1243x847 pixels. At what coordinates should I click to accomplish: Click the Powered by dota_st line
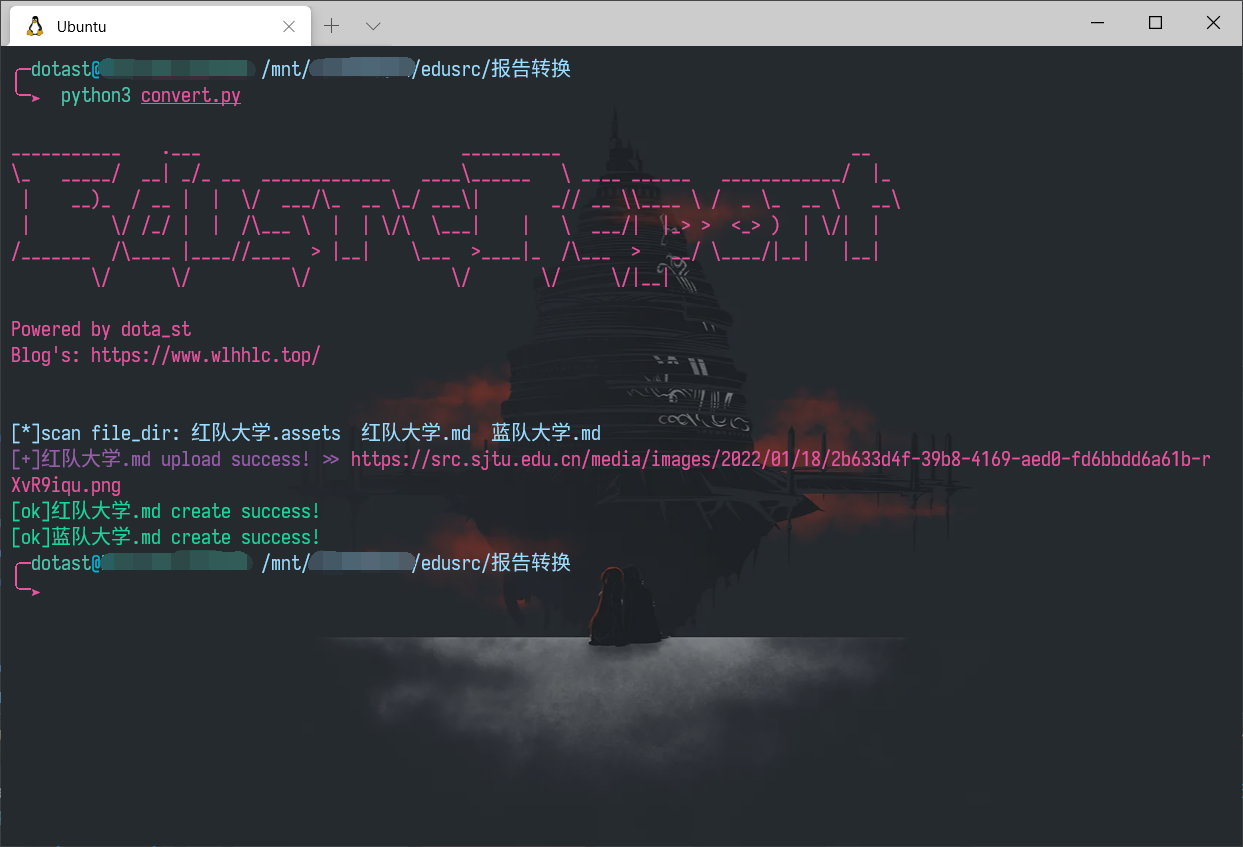(101, 329)
